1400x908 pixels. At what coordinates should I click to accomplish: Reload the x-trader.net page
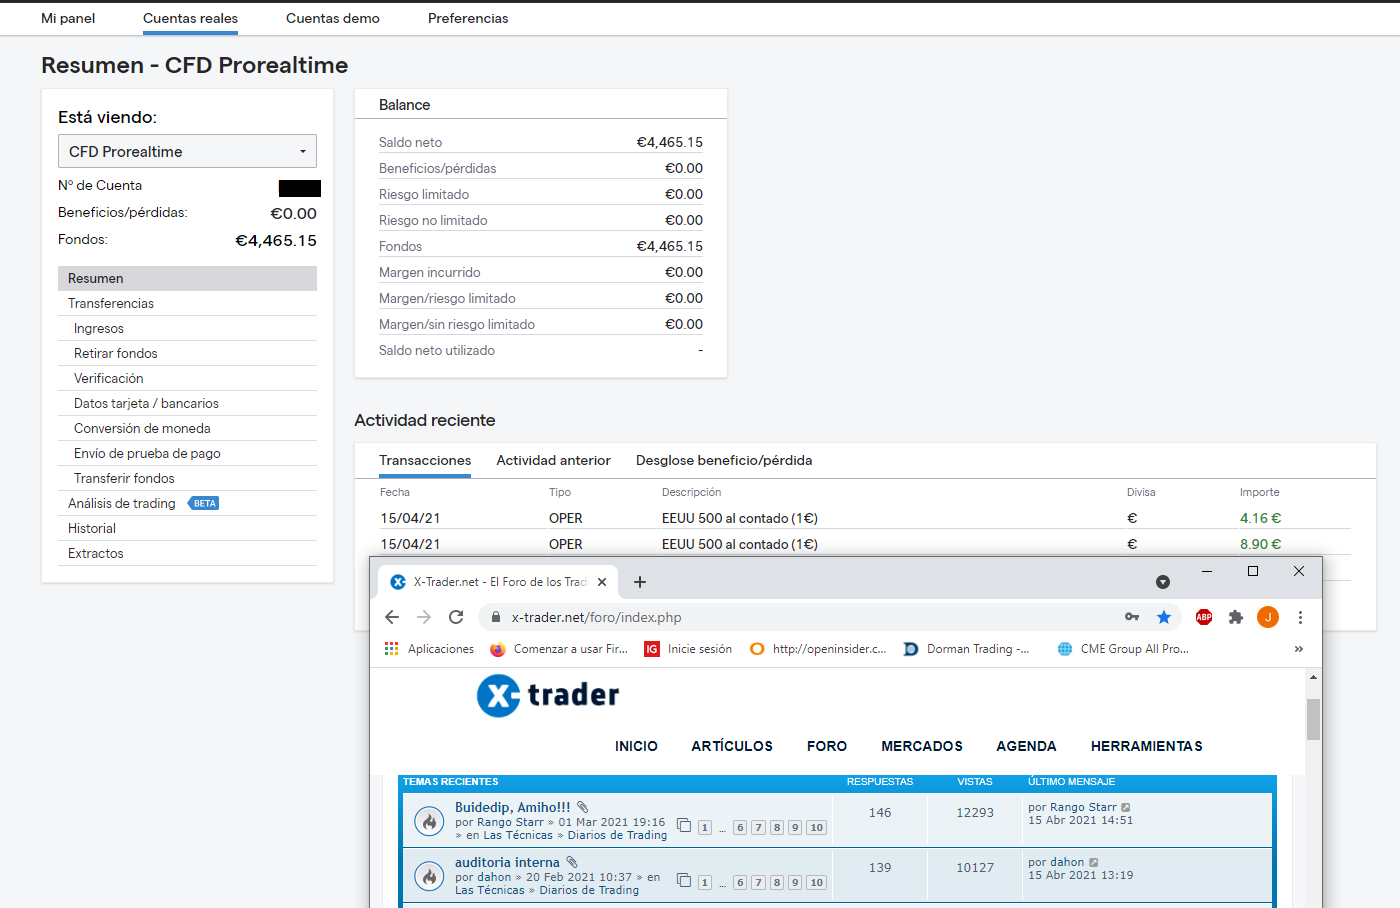456,617
